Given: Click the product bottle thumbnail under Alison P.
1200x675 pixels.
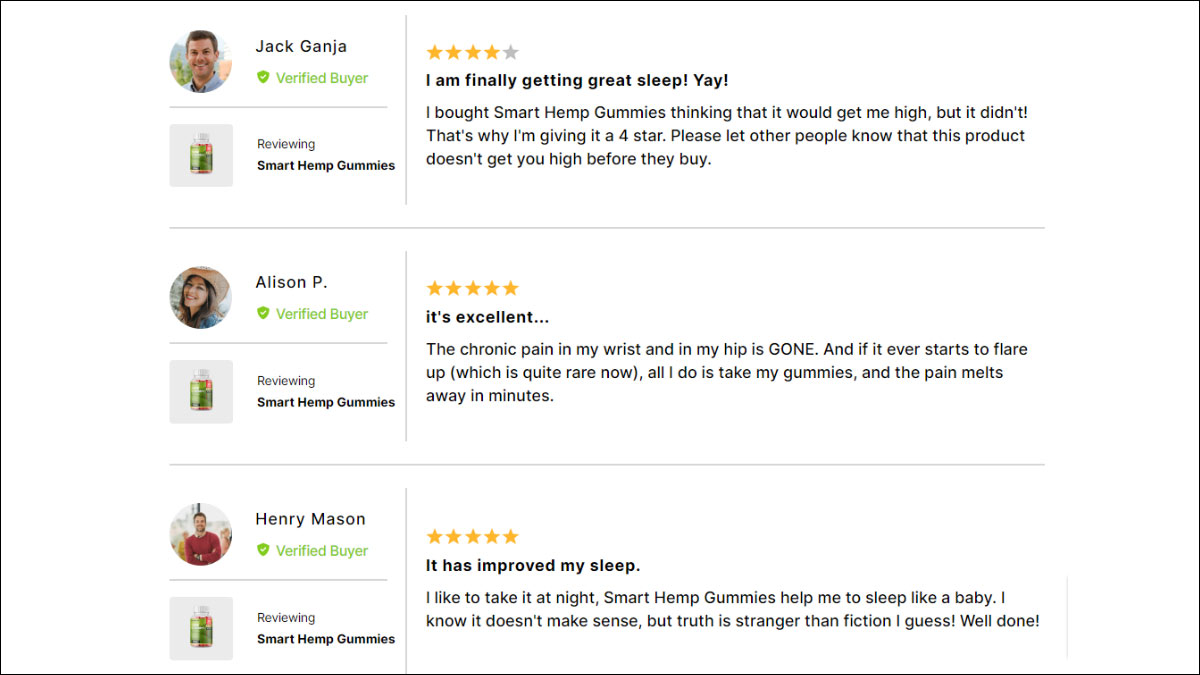Looking at the screenshot, I should (x=200, y=391).
